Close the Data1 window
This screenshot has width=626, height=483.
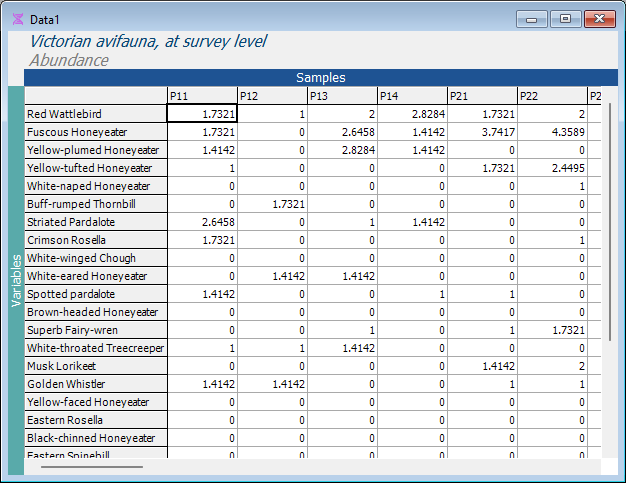coord(599,19)
